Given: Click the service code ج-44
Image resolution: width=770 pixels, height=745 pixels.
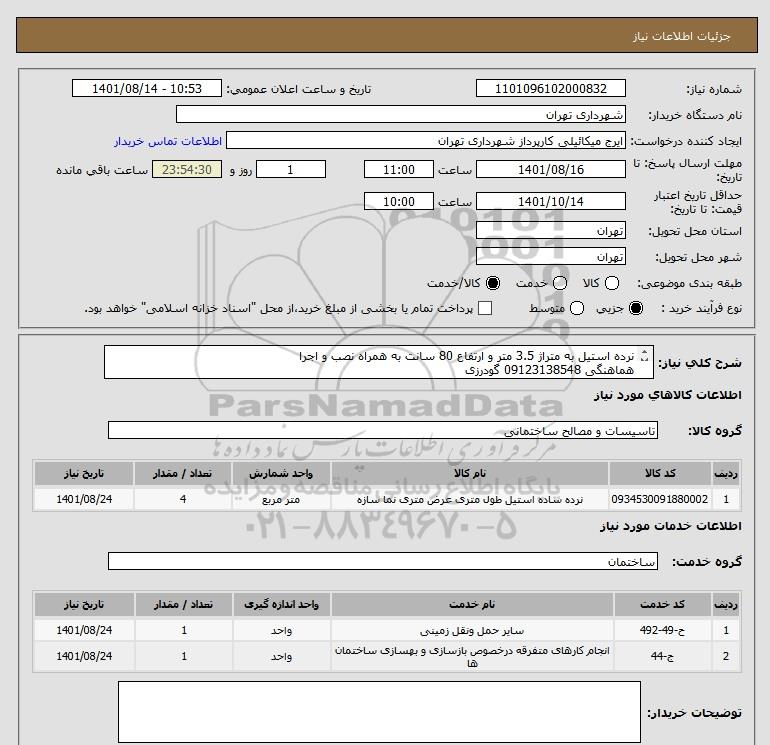Looking at the screenshot, I should (x=662, y=656).
